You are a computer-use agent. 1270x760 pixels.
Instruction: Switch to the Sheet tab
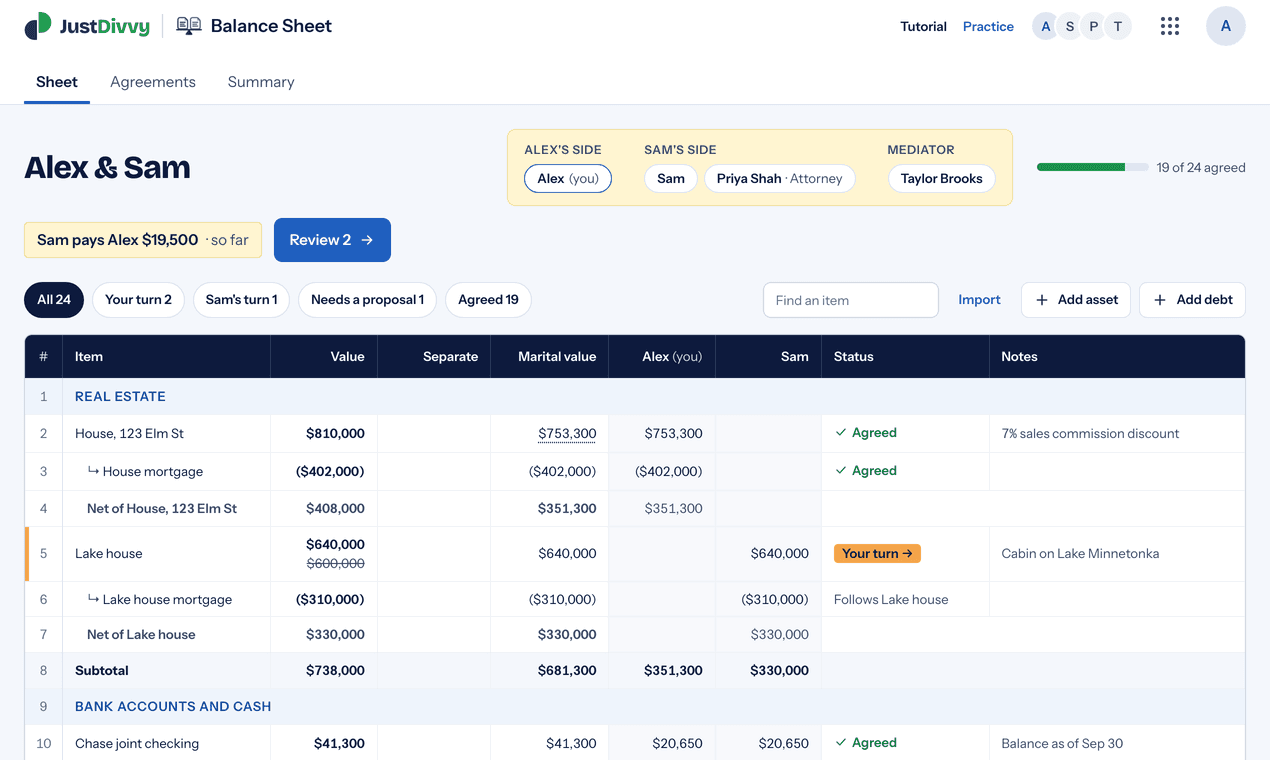tap(57, 82)
